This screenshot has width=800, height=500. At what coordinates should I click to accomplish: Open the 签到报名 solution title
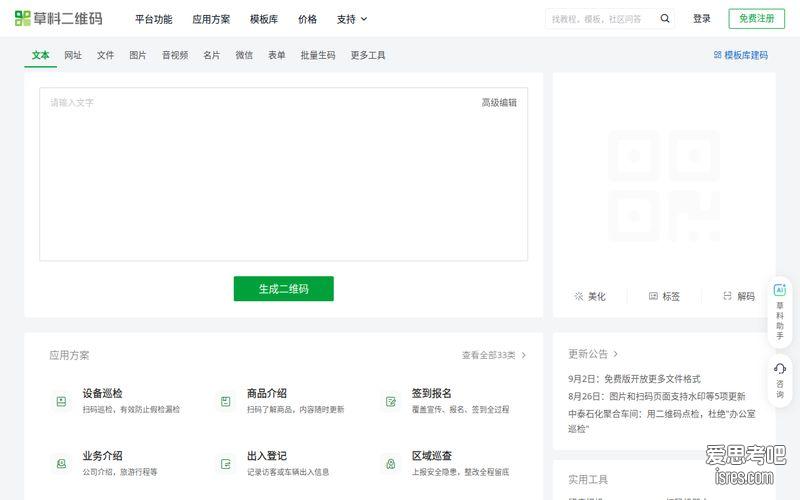(x=432, y=393)
